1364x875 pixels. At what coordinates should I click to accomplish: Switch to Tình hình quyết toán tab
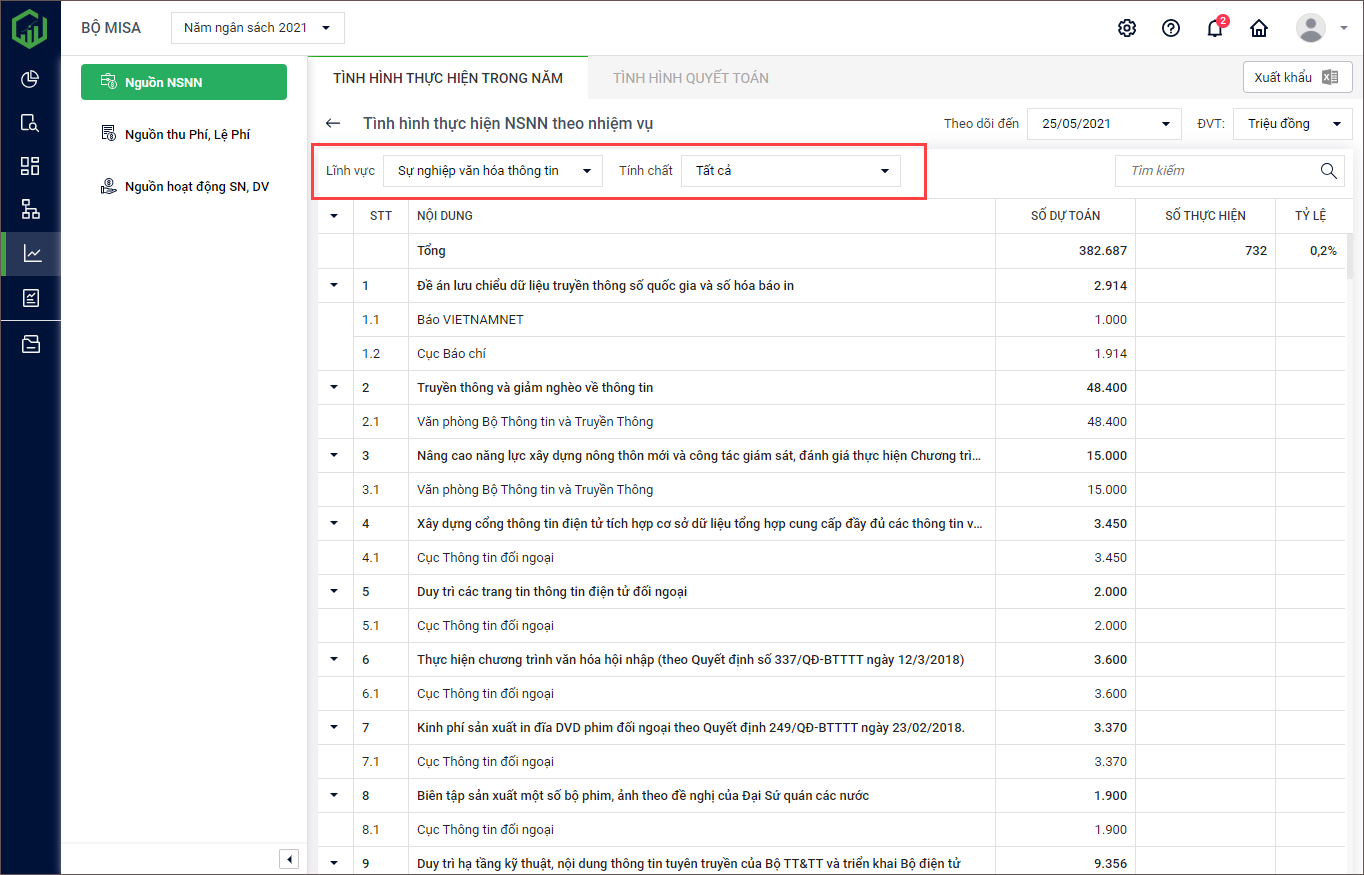pyautogui.click(x=690, y=78)
